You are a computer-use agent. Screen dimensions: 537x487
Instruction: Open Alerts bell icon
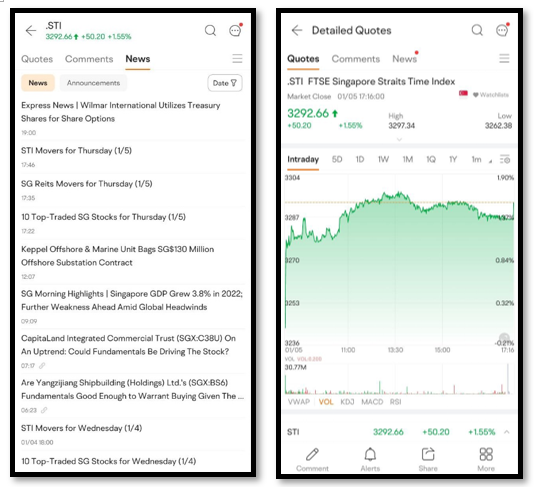(370, 454)
